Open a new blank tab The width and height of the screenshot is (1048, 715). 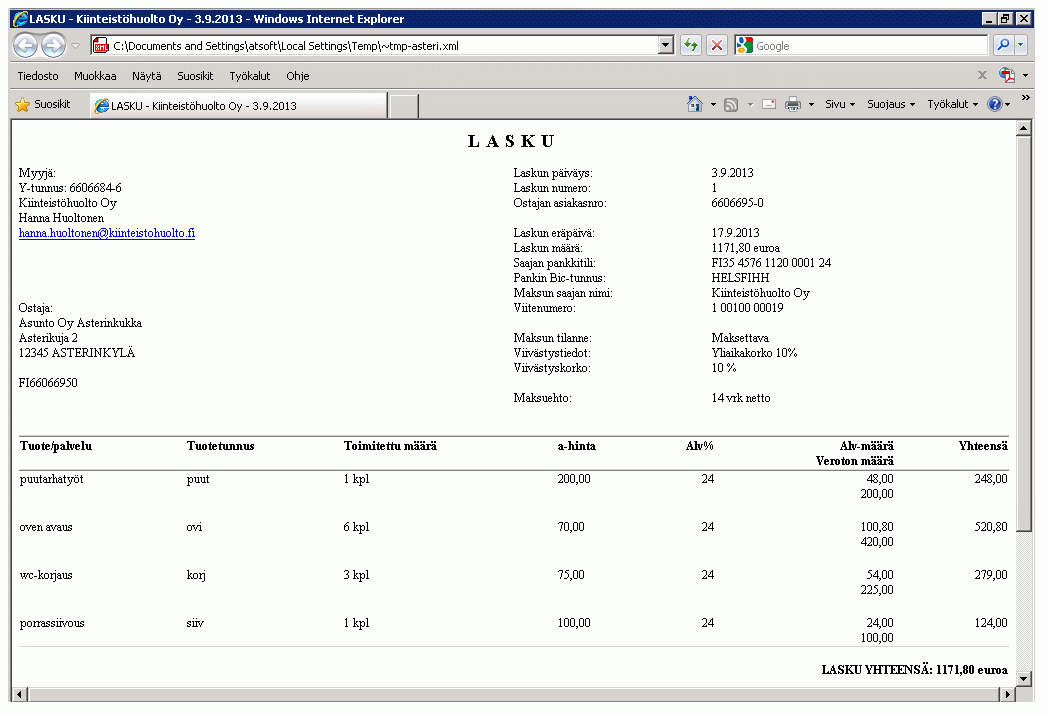(x=403, y=106)
